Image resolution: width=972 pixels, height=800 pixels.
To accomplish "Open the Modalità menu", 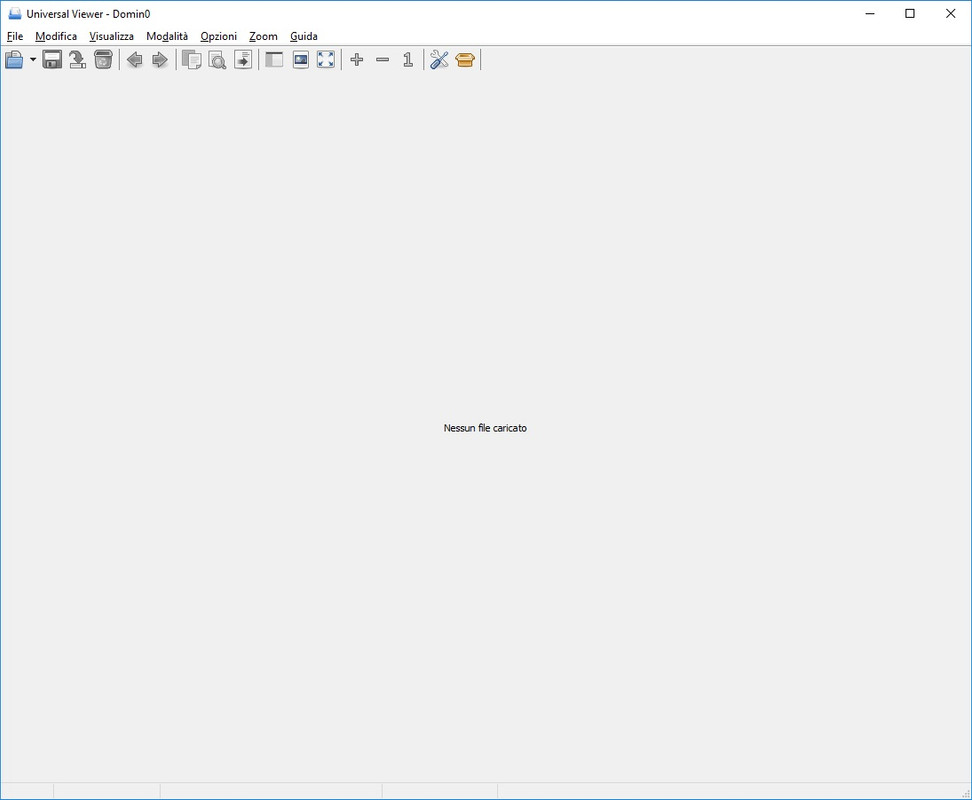I will pyautogui.click(x=167, y=36).
